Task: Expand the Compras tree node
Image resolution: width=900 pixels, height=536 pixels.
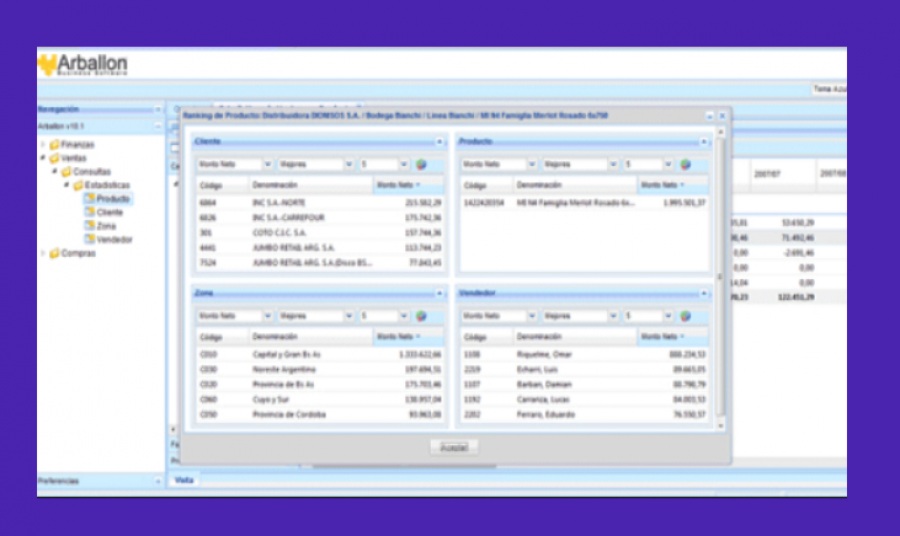Action: [x=43, y=253]
